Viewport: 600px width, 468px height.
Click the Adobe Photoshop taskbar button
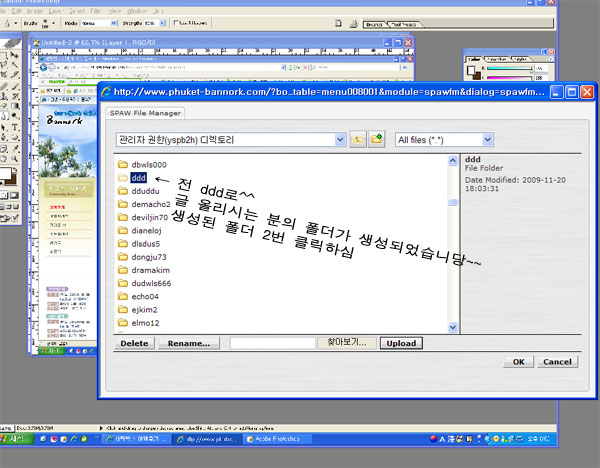point(275,439)
